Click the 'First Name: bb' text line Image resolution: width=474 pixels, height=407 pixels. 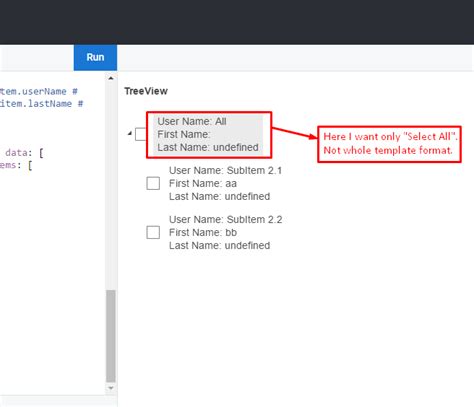[203, 232]
